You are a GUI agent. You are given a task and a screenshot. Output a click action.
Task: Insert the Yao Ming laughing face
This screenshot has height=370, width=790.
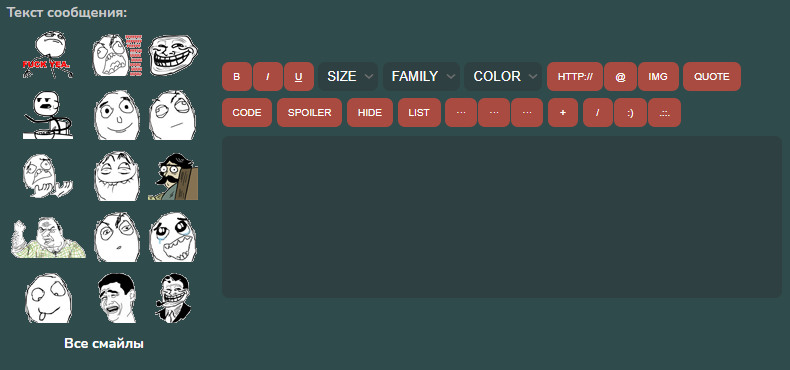pyautogui.click(x=117, y=298)
